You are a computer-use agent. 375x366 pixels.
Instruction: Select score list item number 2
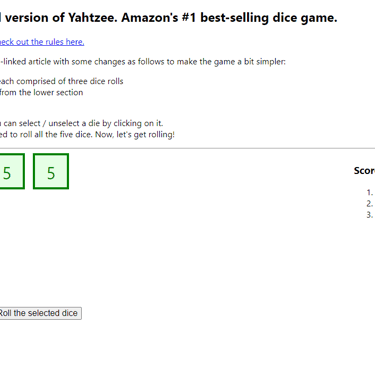pyautogui.click(x=370, y=204)
